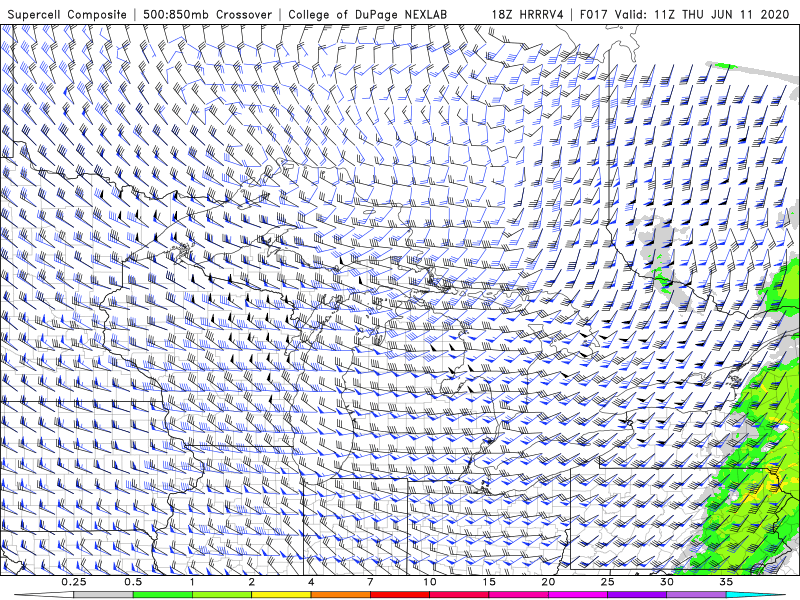Image resolution: width=800 pixels, height=600 pixels.
Task: Select the crimson 10–15 color bar segment
Action: tap(459, 595)
